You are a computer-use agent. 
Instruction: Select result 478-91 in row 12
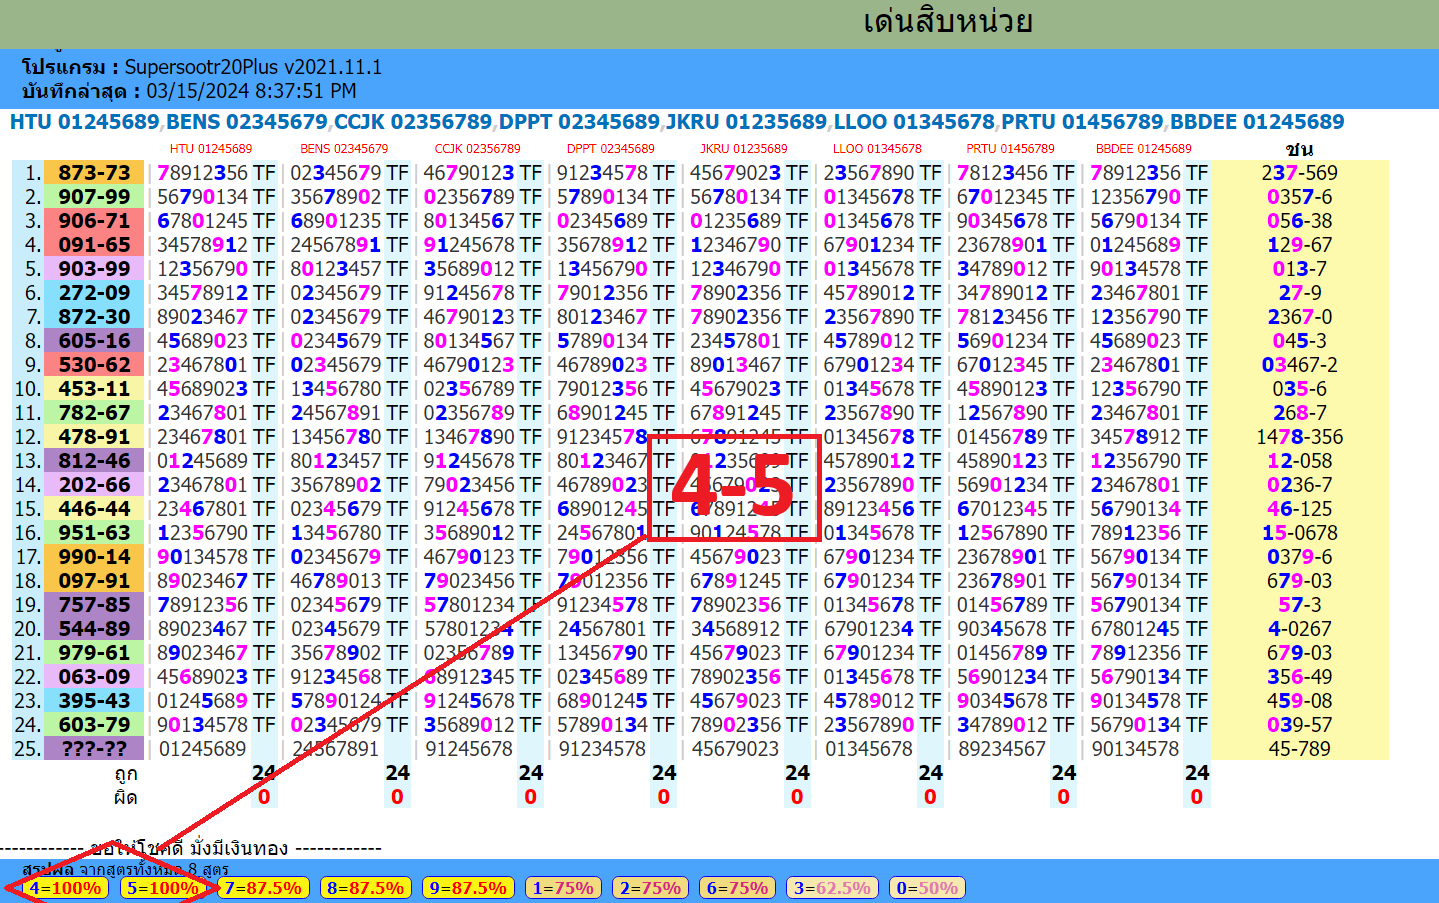pos(95,437)
